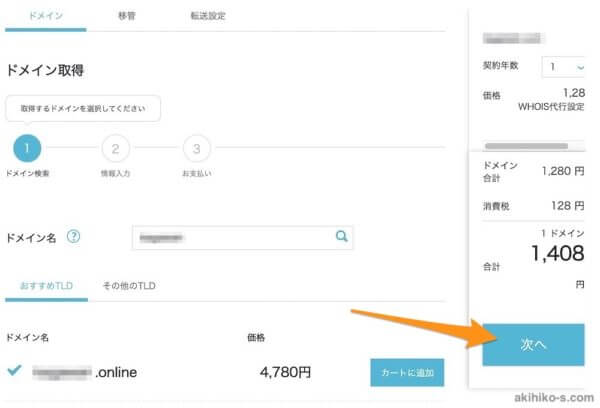
Task: Click step 2 情報入力 circle
Action: coord(116,149)
